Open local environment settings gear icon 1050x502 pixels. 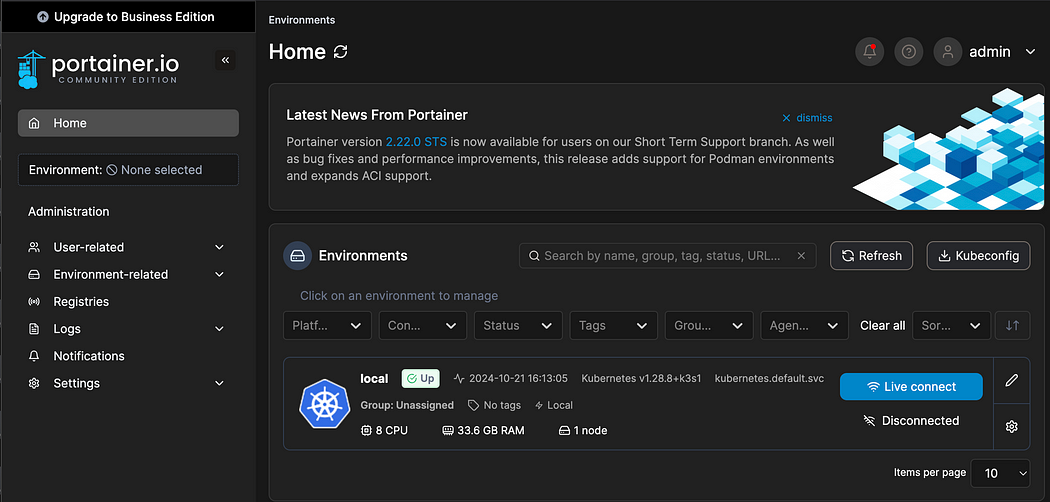pyautogui.click(x=1012, y=426)
